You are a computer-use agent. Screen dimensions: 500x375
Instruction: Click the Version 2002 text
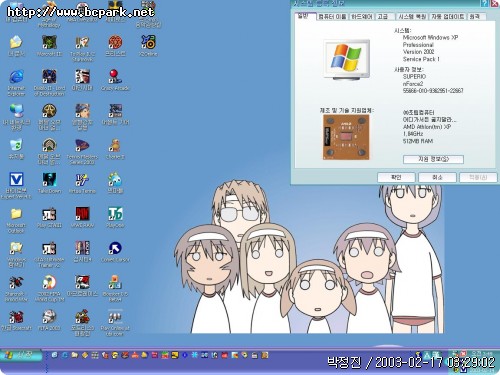(x=418, y=52)
